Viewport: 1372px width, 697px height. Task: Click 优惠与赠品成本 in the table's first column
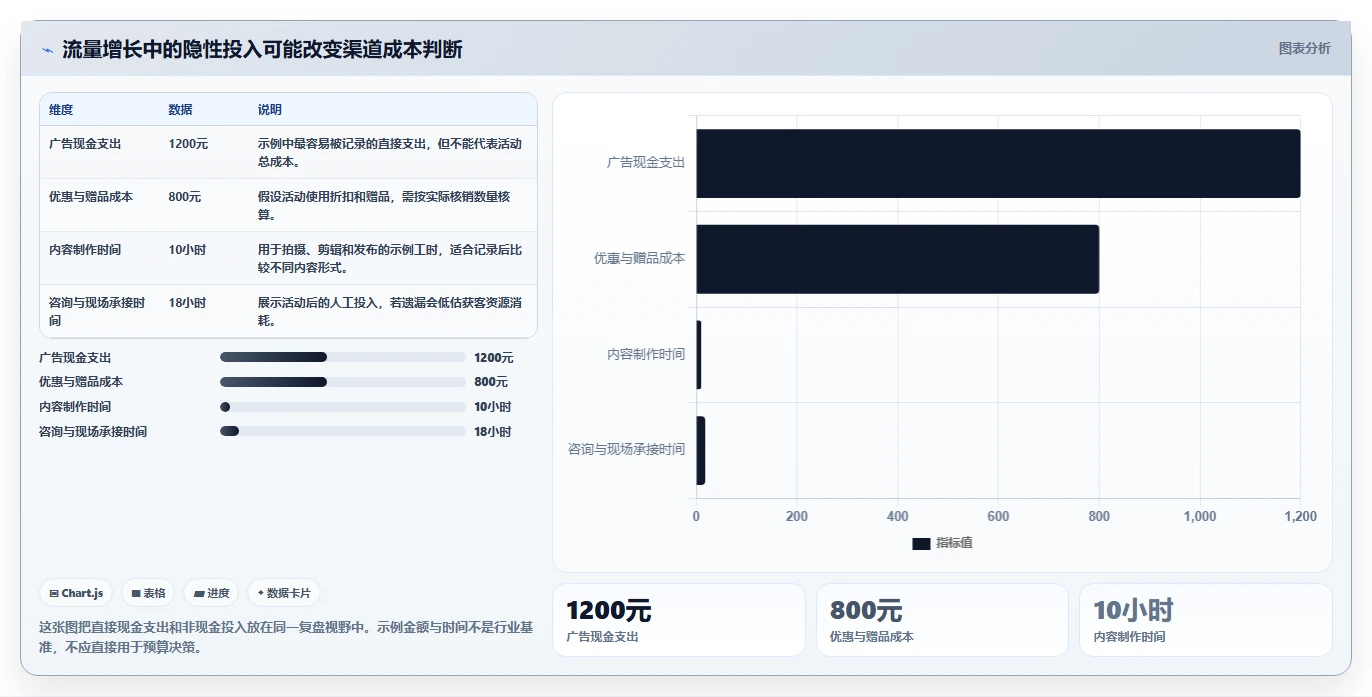click(91, 197)
